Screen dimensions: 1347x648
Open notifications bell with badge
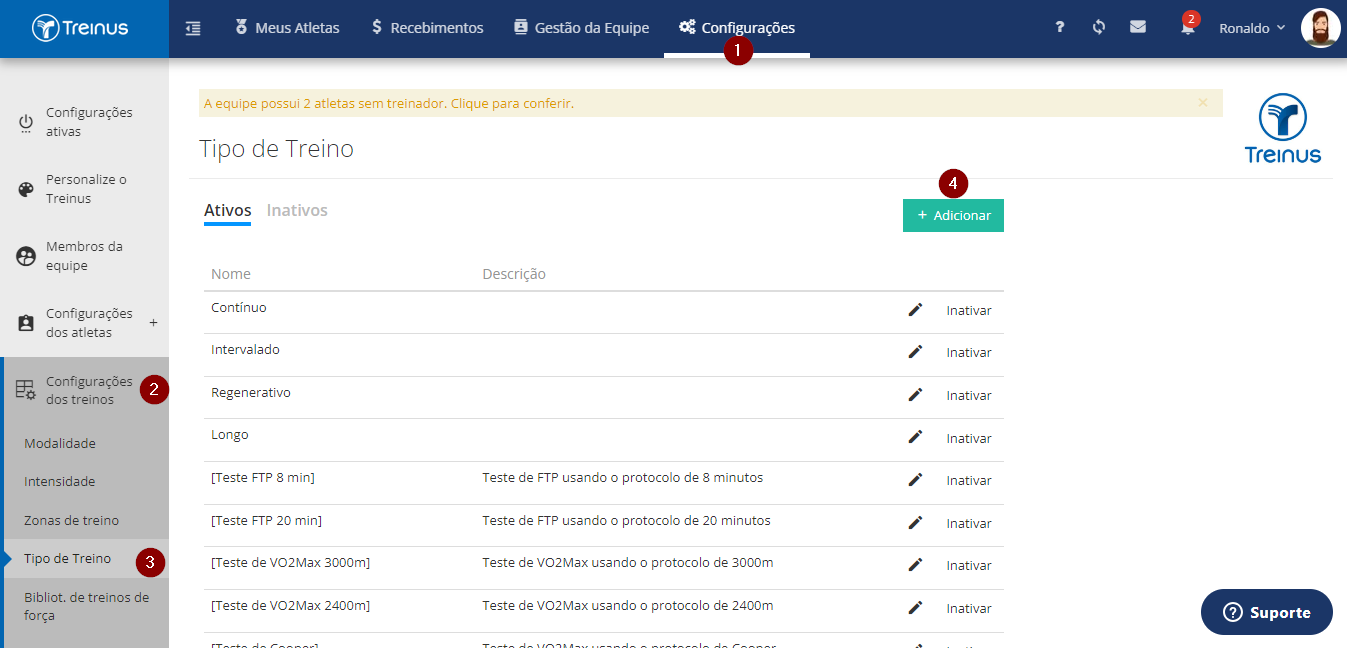1188,26
